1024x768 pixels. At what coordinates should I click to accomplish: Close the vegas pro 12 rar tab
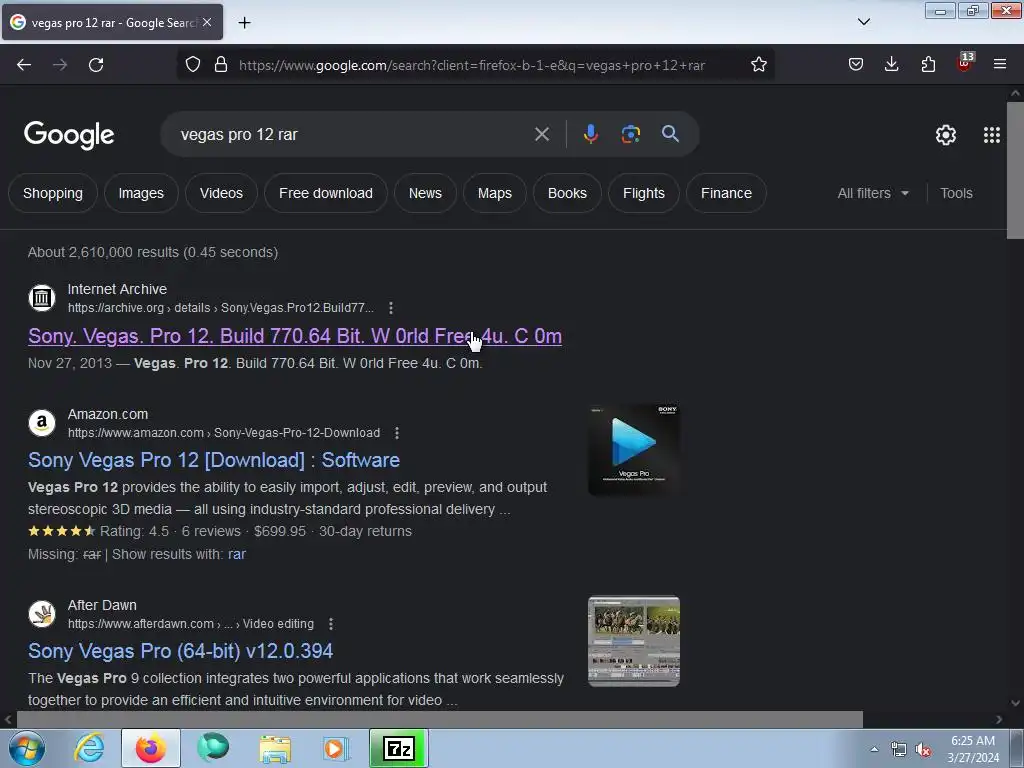(207, 22)
